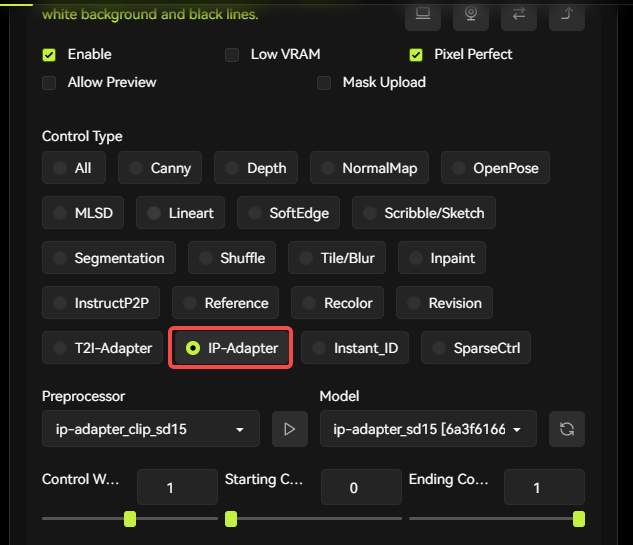This screenshot has width=633, height=545.
Task: Click the send dimensions up-arrow icon
Action: tap(567, 15)
